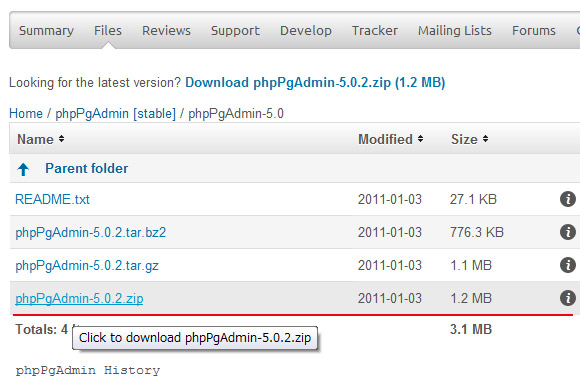Image resolution: width=580 pixels, height=380 pixels.
Task: Switch to the Summary tab
Action: click(46, 30)
